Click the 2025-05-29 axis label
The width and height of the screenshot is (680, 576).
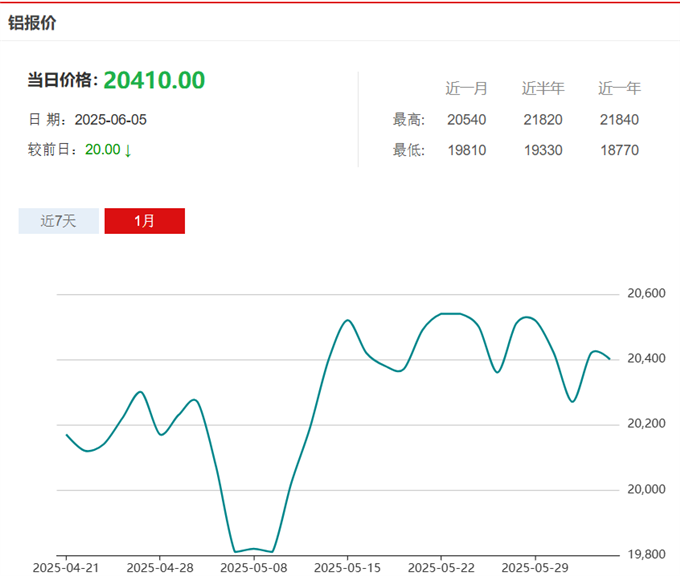(x=535, y=567)
